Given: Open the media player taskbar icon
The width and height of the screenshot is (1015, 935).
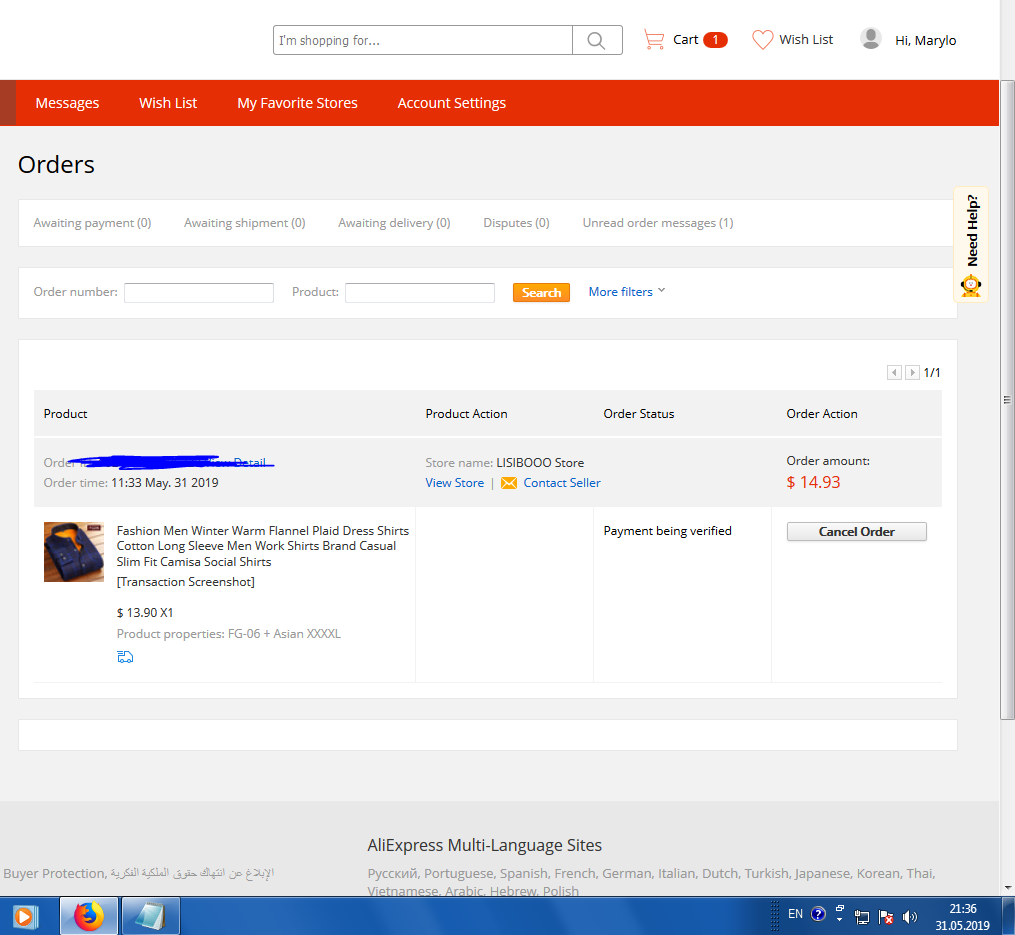Looking at the screenshot, I should pyautogui.click(x=24, y=916).
